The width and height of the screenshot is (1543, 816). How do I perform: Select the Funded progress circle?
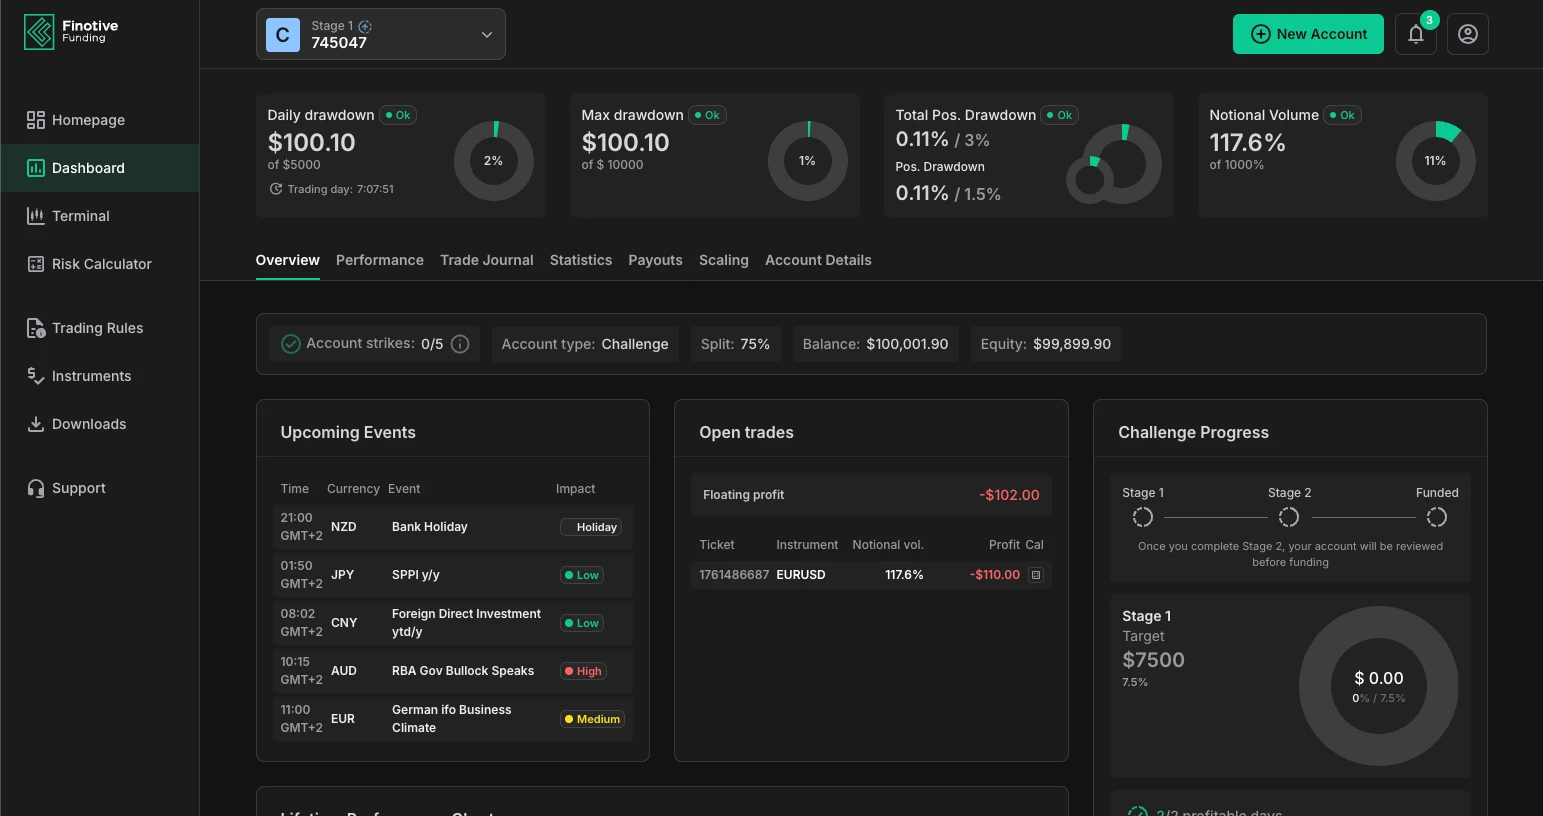[1436, 517]
